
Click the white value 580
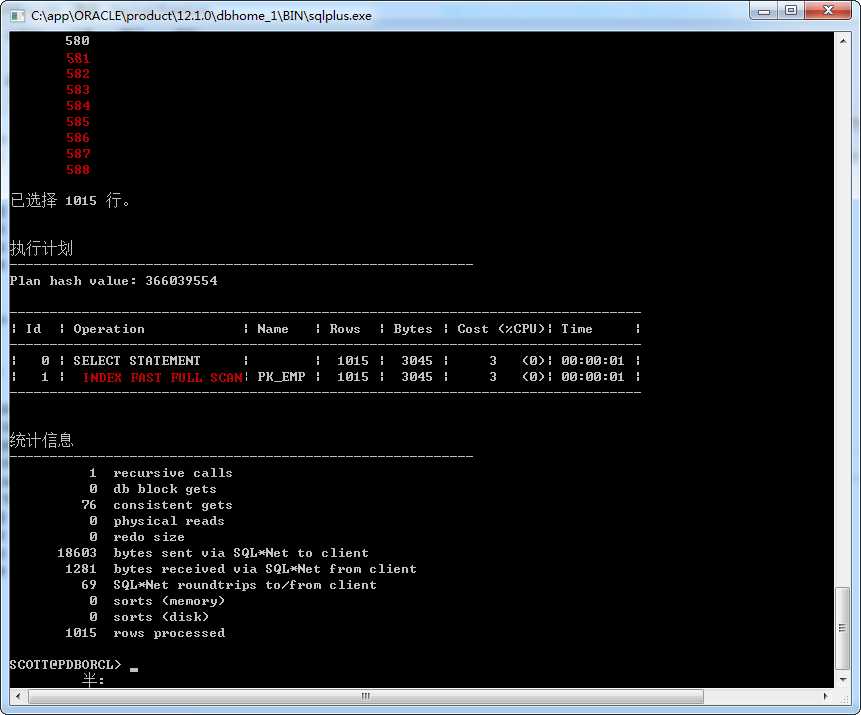(x=77, y=41)
